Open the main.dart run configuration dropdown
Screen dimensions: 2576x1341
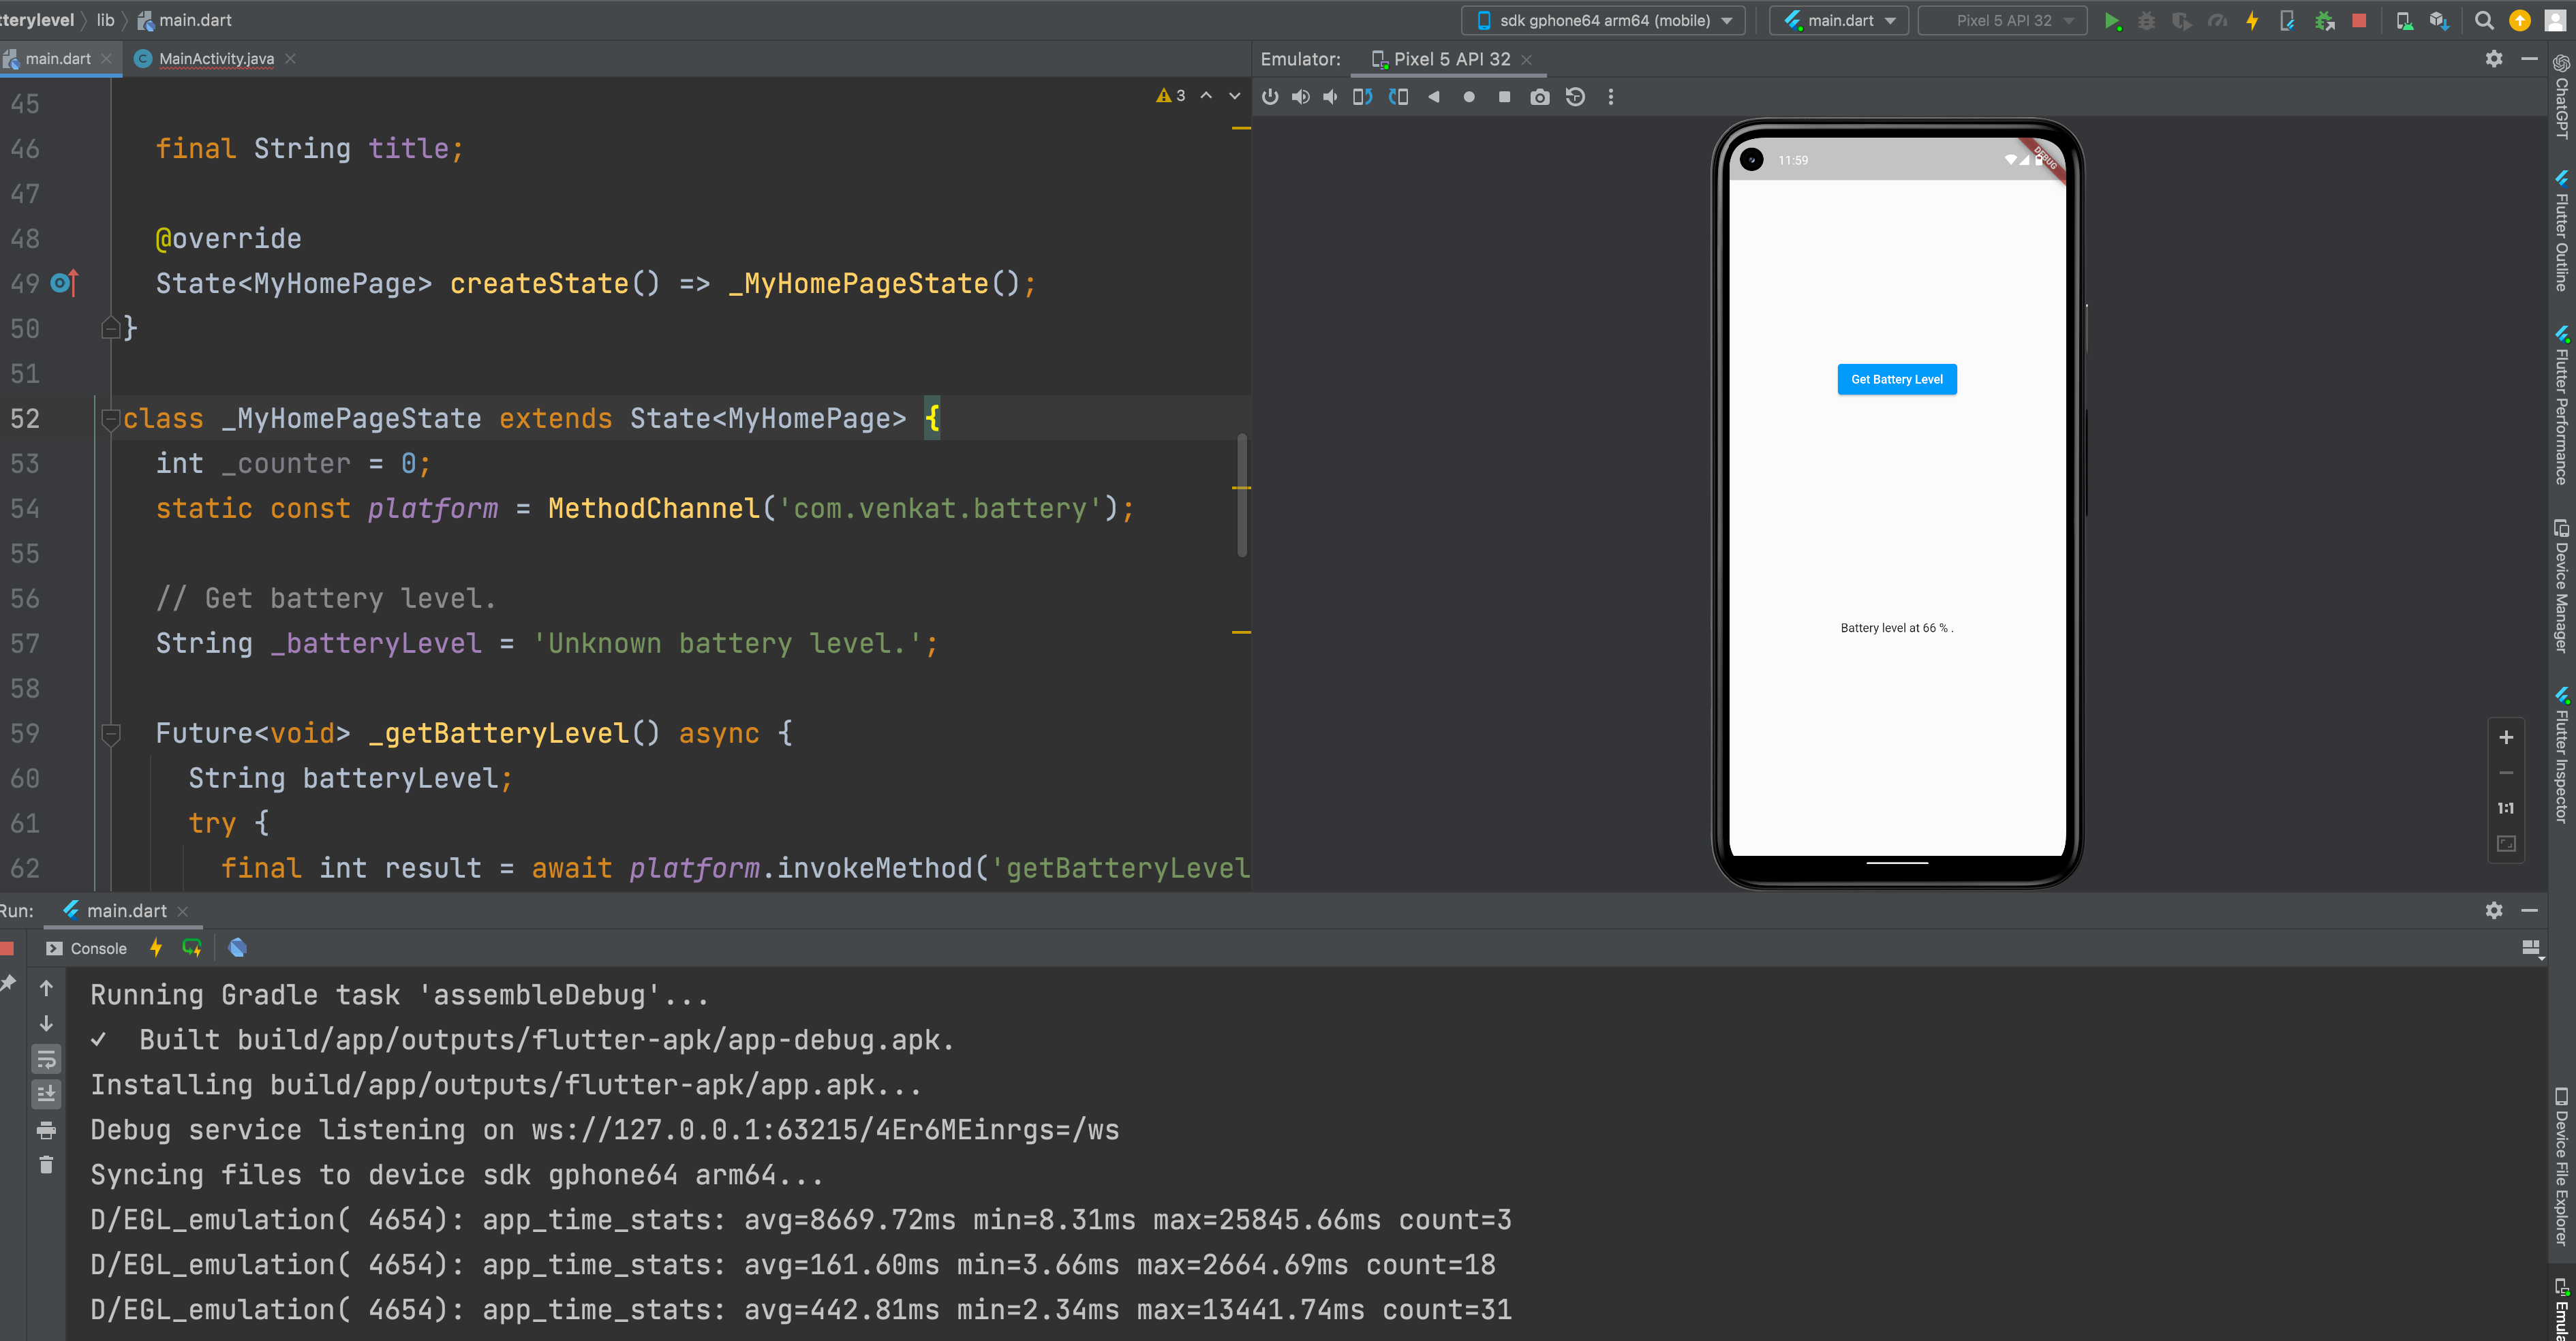[x=1839, y=20]
